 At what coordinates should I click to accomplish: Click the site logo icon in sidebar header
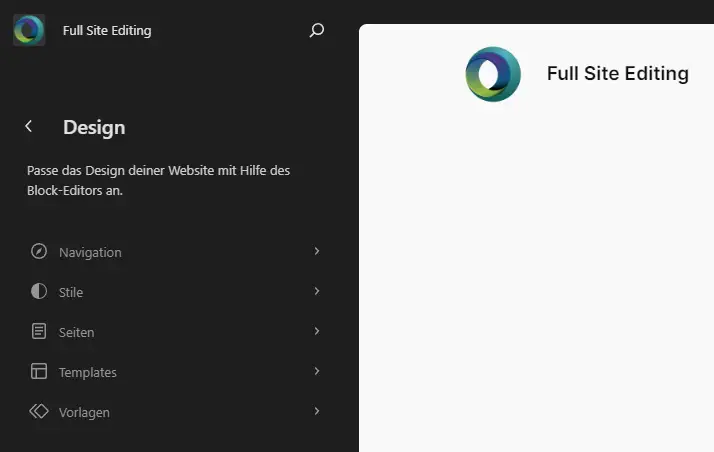29,30
